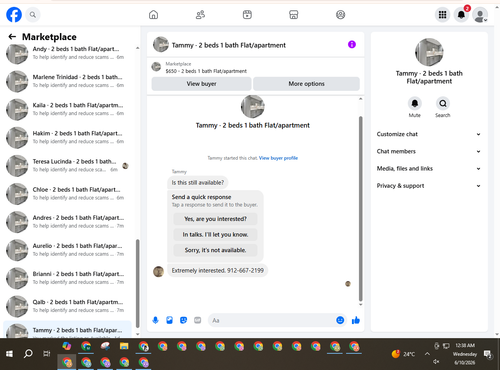500x370 pixels.
Task: Click the attach photo icon
Action: [169, 320]
